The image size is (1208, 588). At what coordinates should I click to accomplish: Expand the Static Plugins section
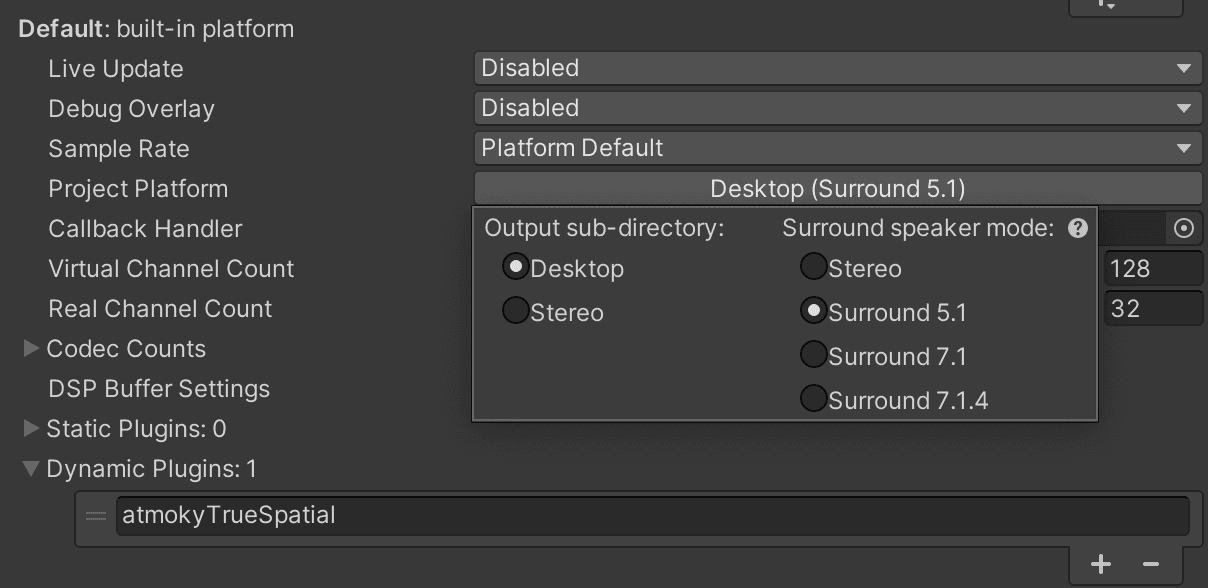[x=33, y=428]
